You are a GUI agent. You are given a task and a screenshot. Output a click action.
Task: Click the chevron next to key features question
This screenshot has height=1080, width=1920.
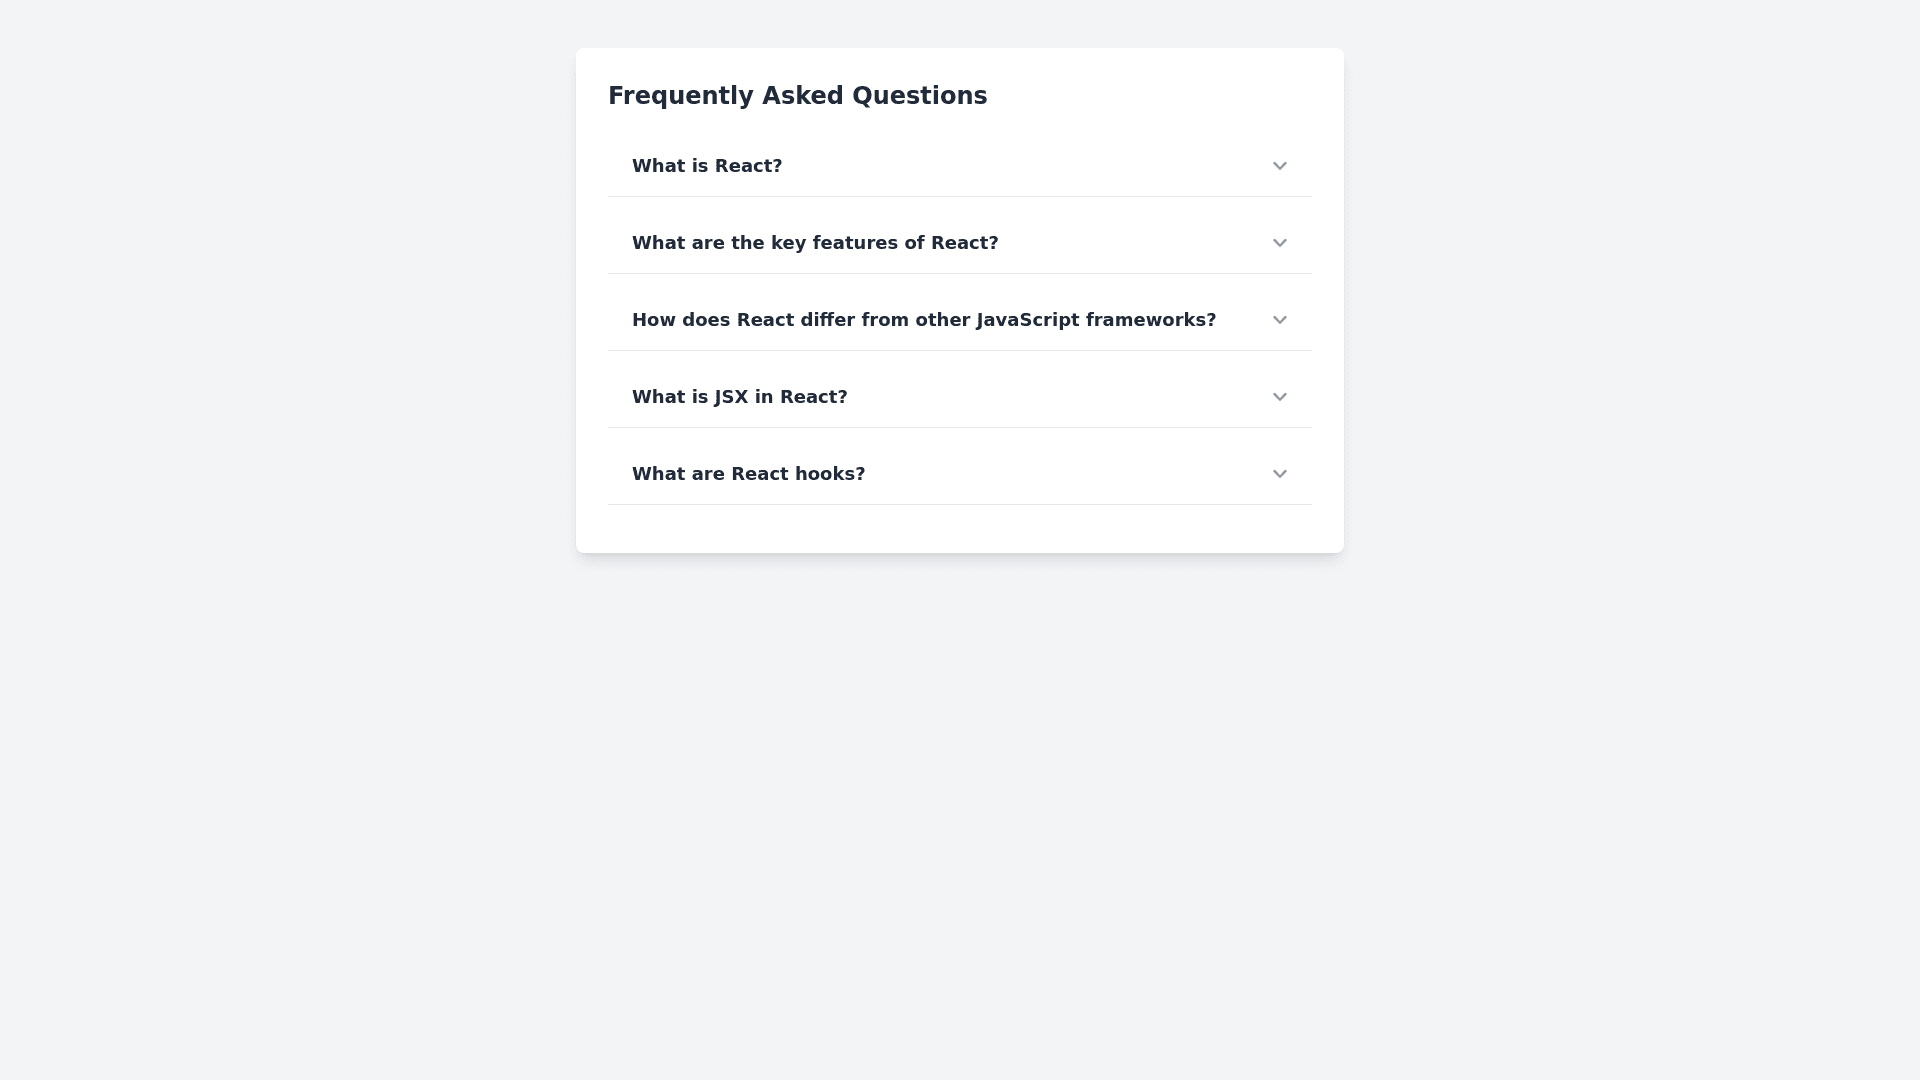coord(1279,243)
